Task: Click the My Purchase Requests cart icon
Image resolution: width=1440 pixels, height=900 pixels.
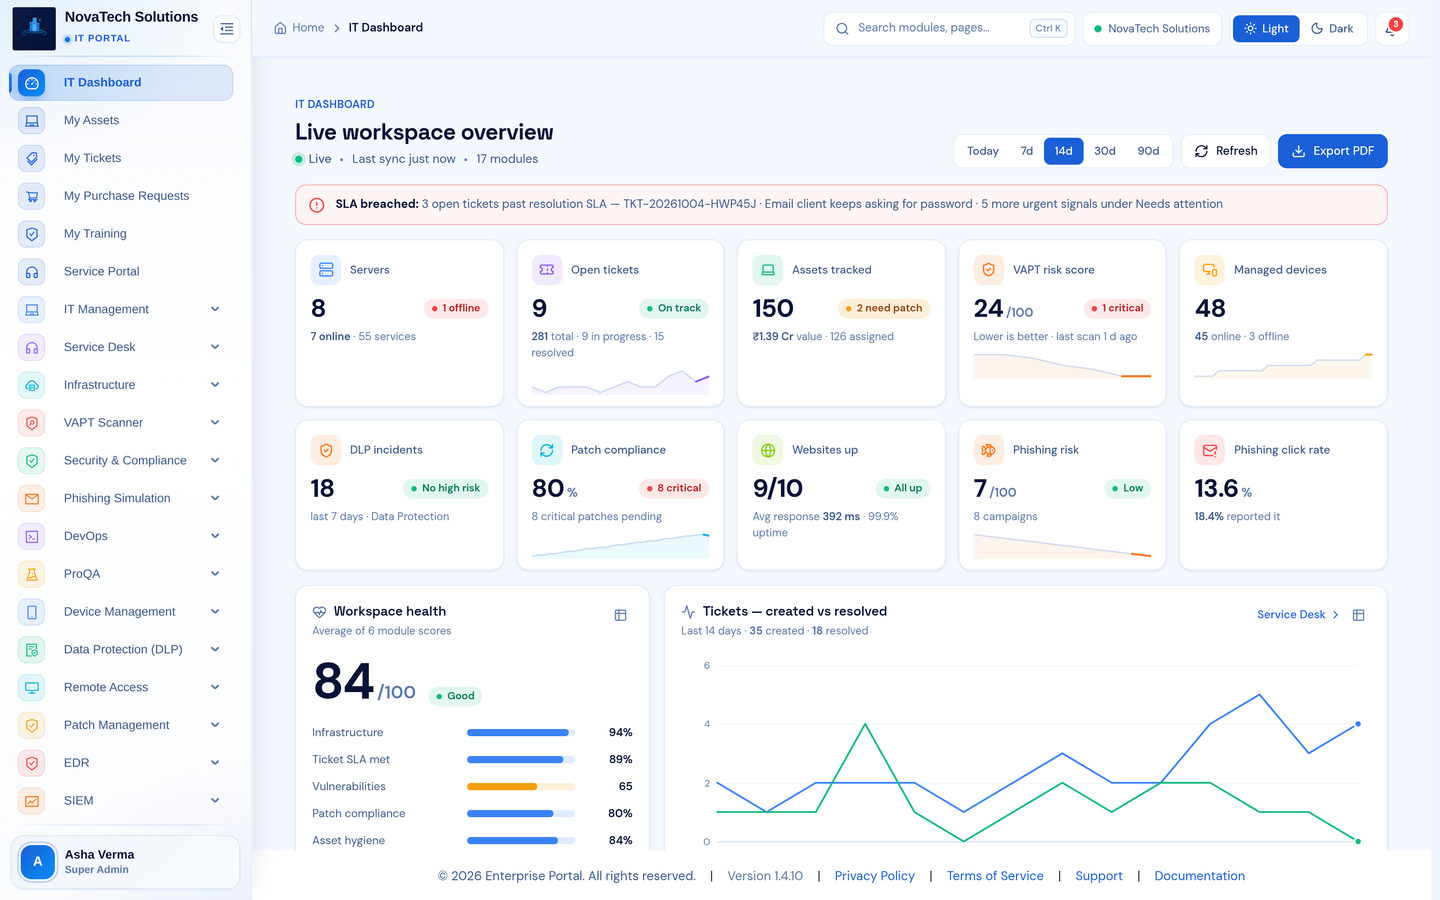Action: click(32, 196)
